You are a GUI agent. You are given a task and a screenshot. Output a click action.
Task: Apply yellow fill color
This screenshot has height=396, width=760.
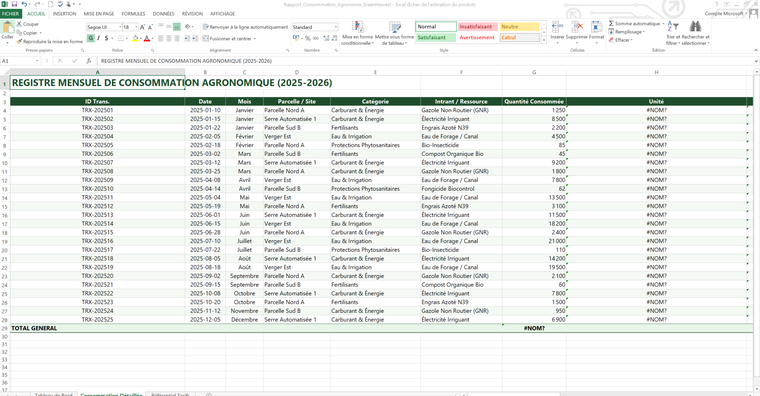pyautogui.click(x=135, y=38)
